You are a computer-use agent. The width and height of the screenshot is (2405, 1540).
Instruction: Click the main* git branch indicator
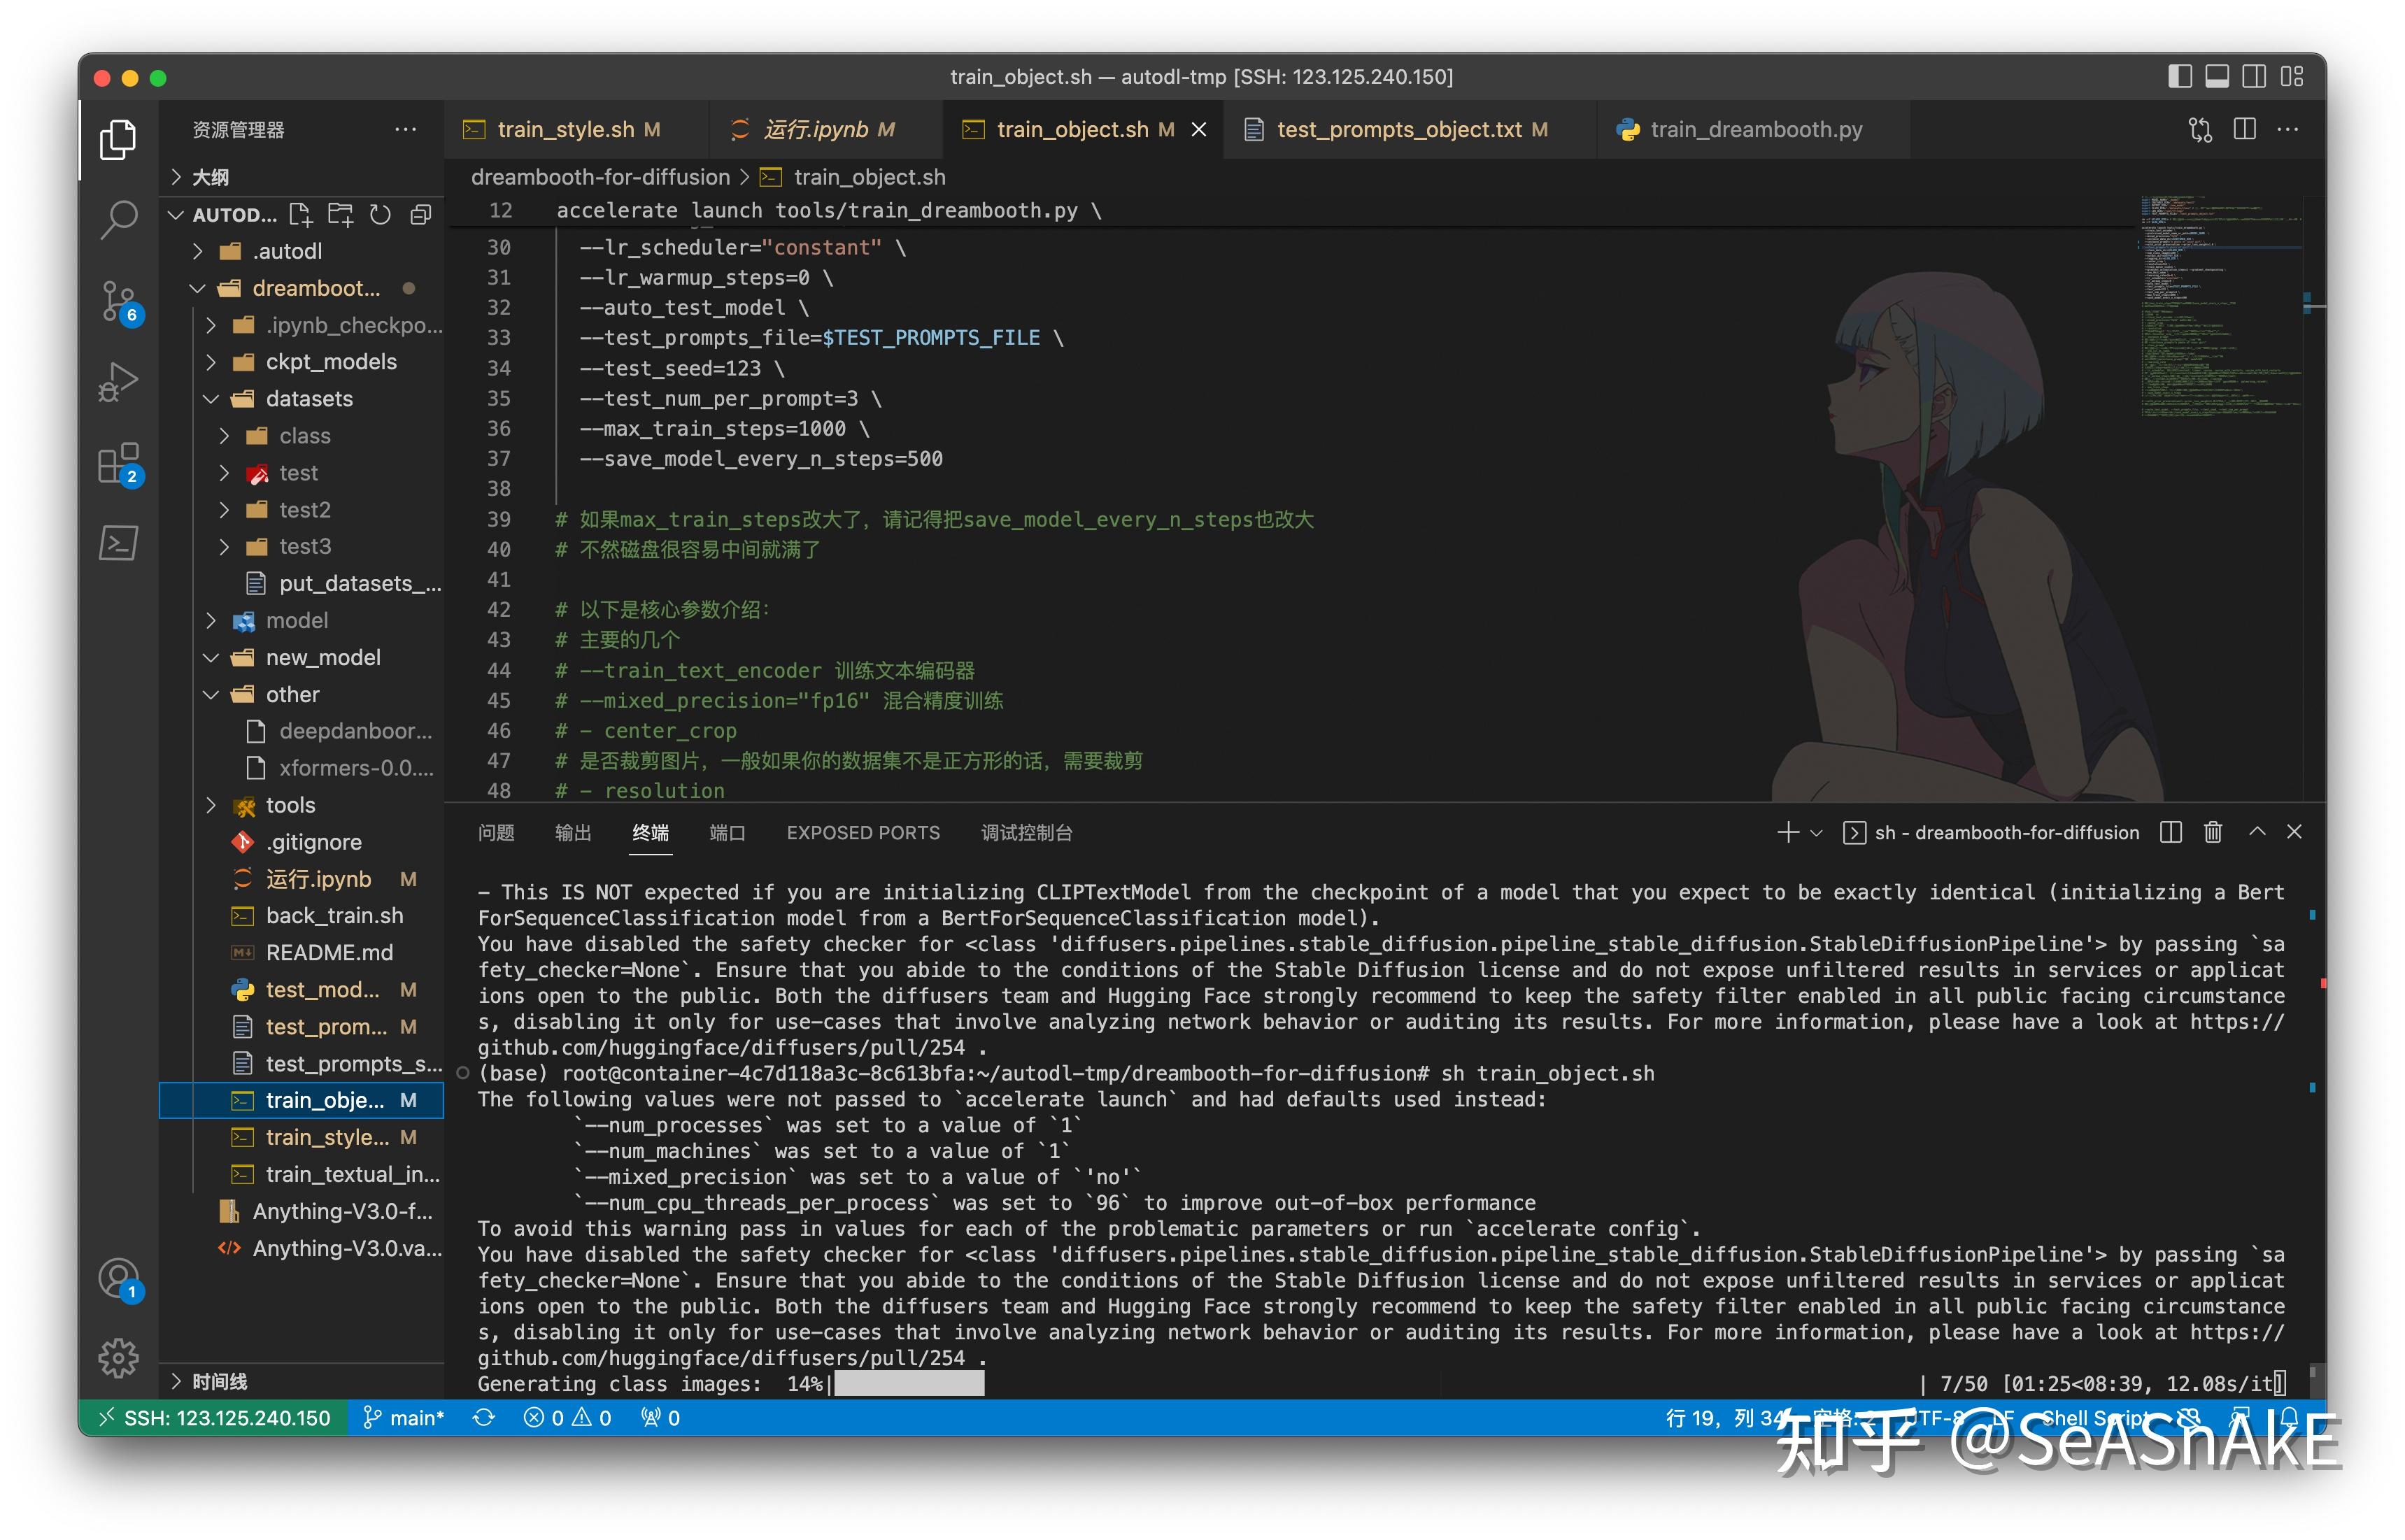pos(404,1417)
